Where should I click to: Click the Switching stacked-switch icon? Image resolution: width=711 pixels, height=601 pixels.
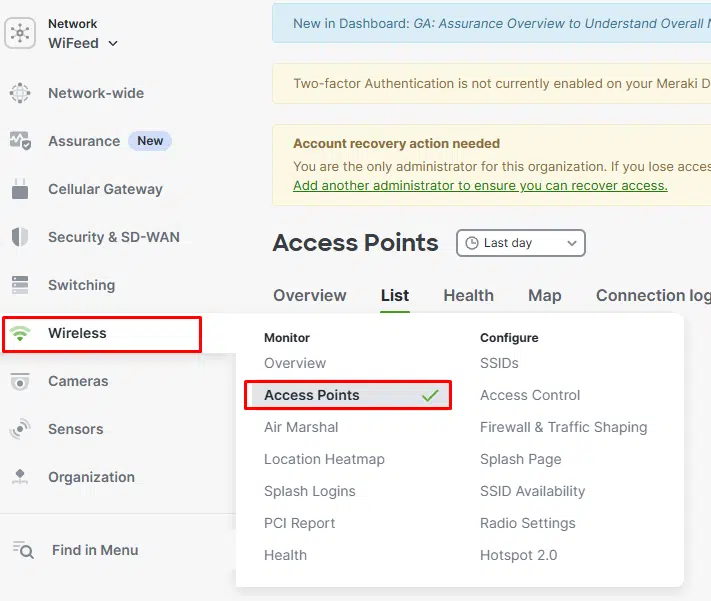point(20,285)
